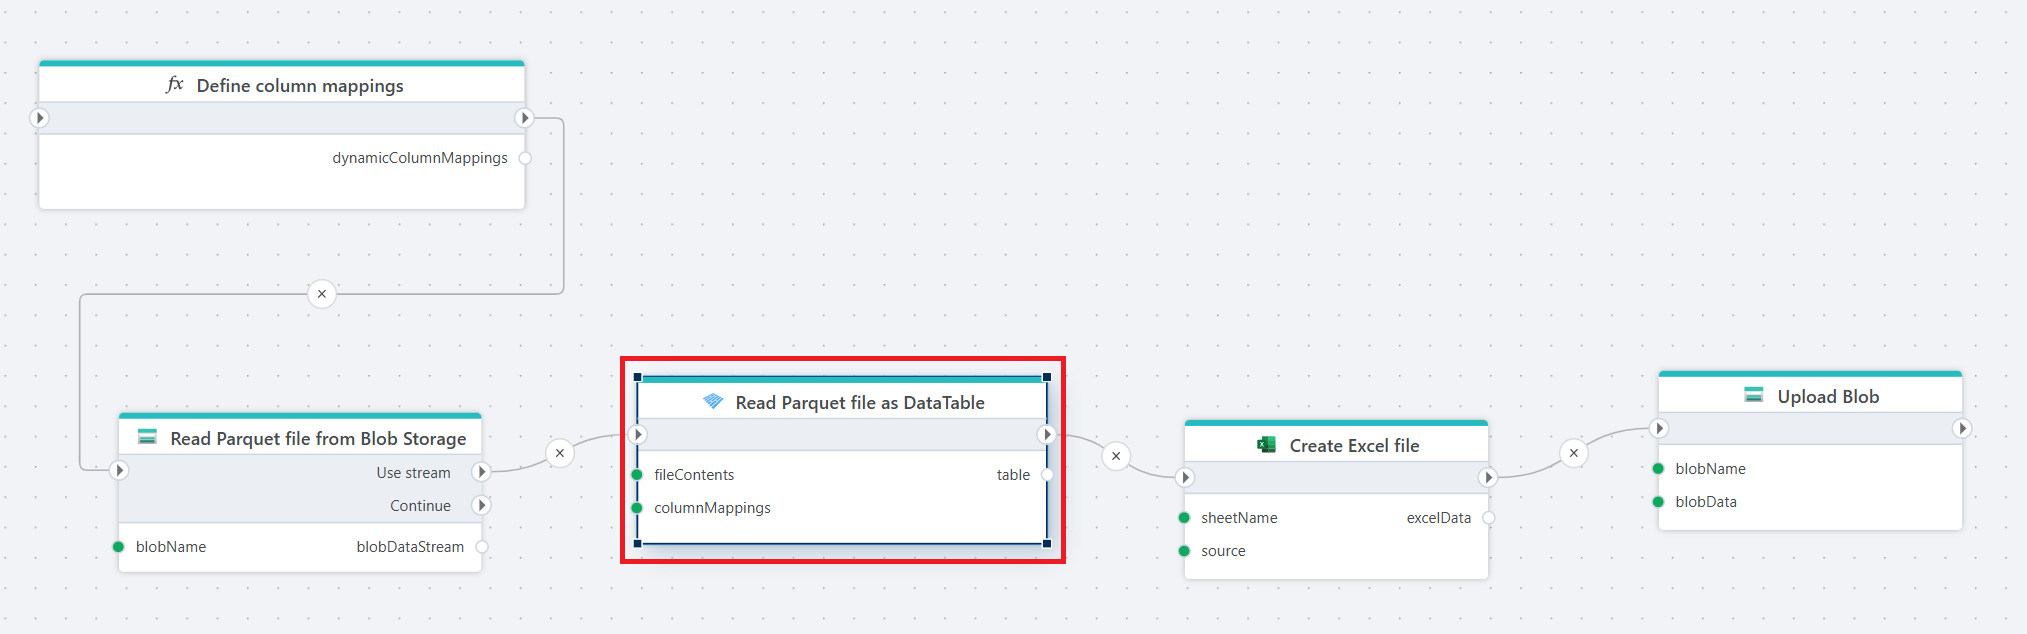The image size is (2027, 634).
Task: Click the Use stream output arrow port
Action: [x=481, y=472]
